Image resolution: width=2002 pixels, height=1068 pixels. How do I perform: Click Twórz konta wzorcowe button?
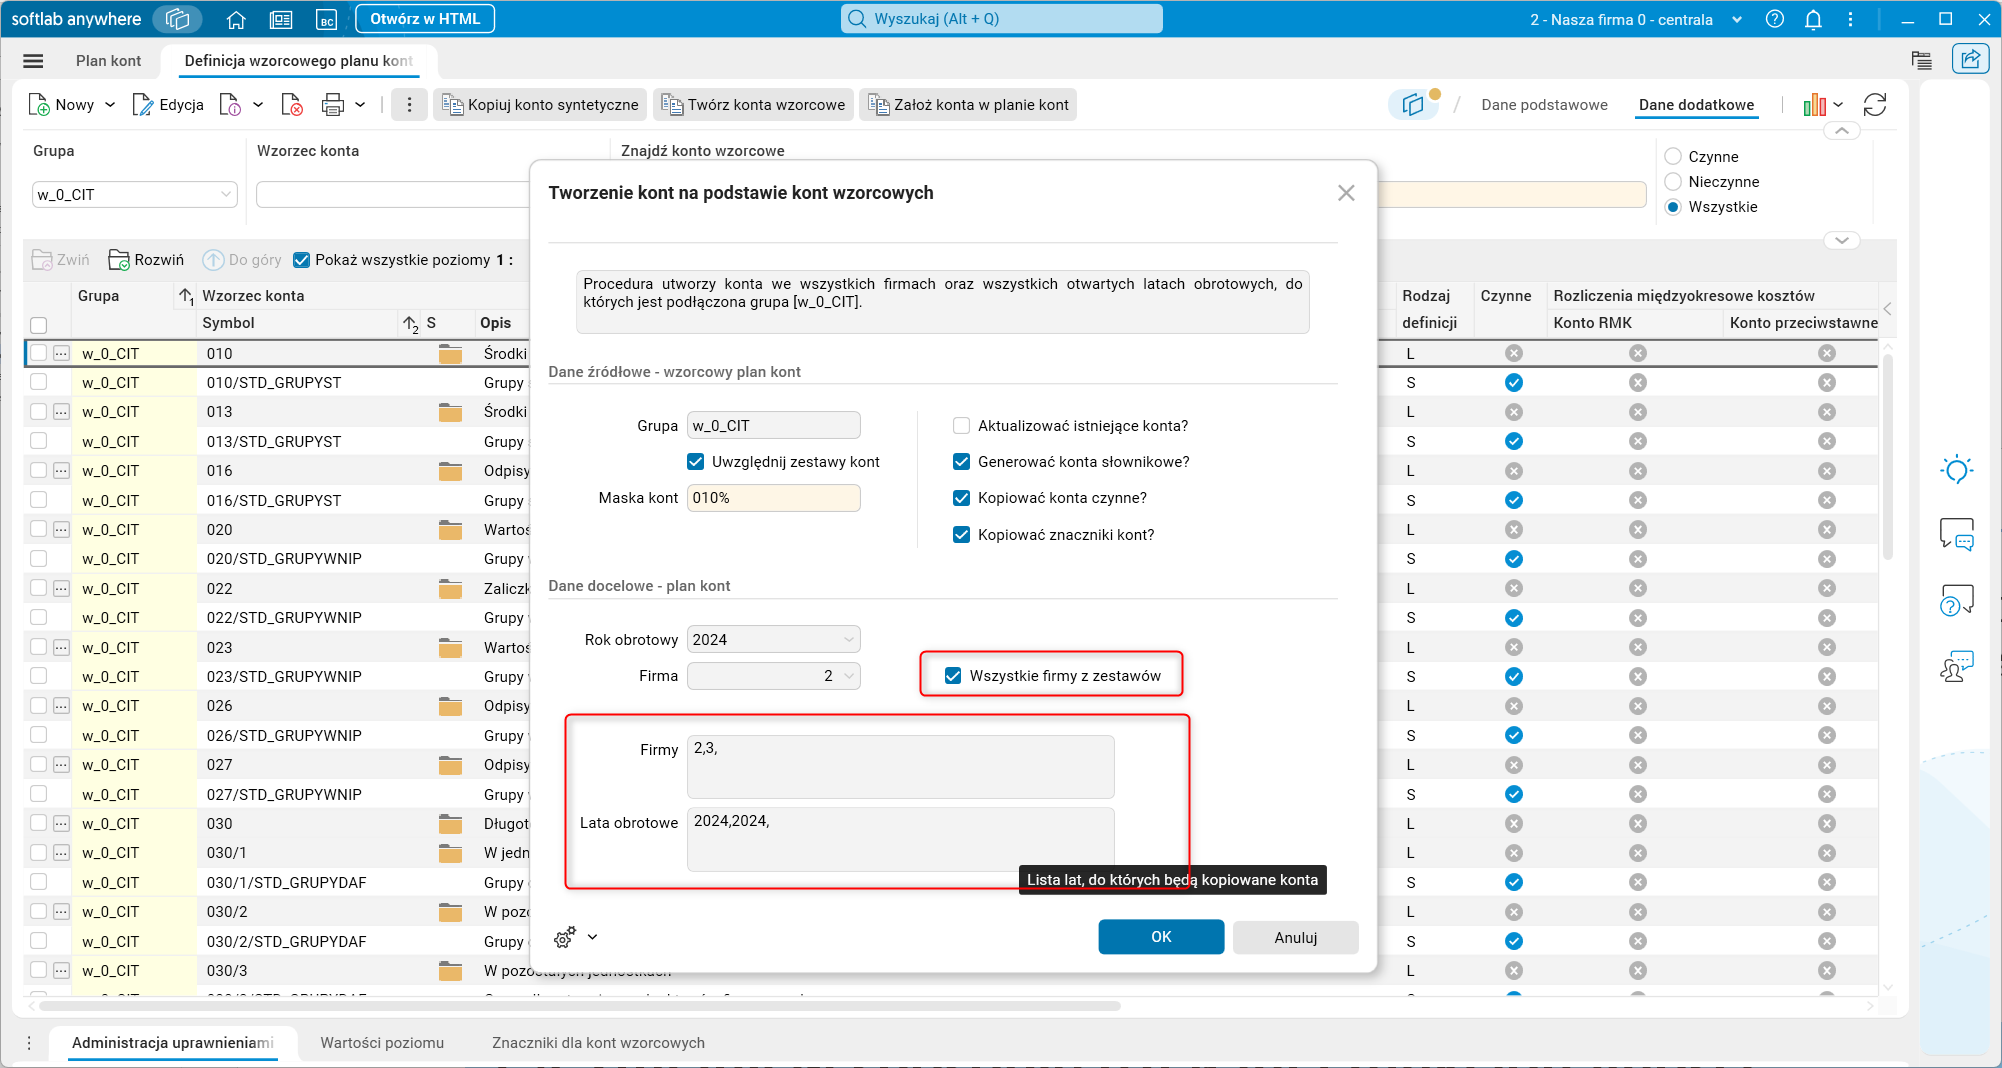754,105
